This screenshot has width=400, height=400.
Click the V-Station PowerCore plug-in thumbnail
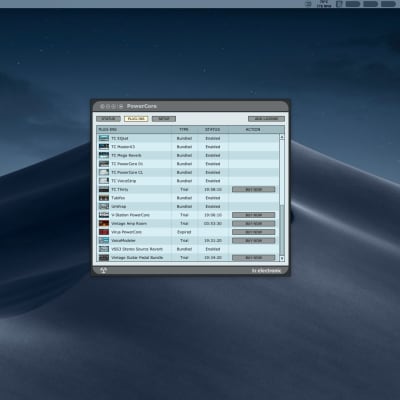[104, 215]
